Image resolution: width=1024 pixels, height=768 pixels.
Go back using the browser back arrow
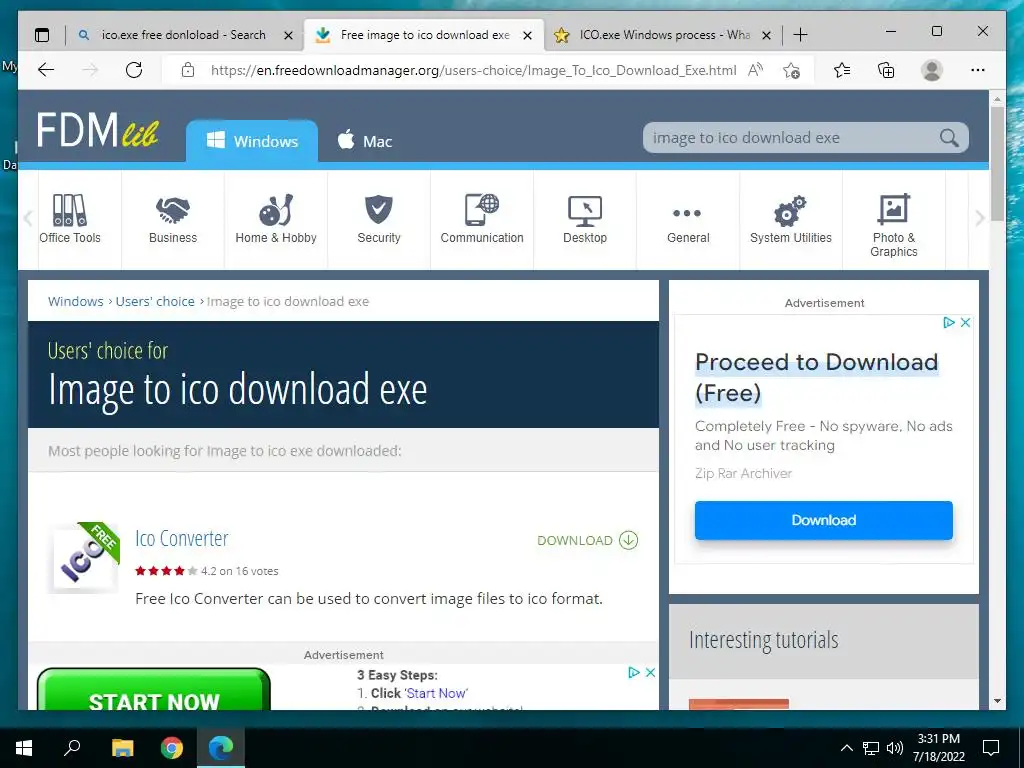tap(46, 70)
